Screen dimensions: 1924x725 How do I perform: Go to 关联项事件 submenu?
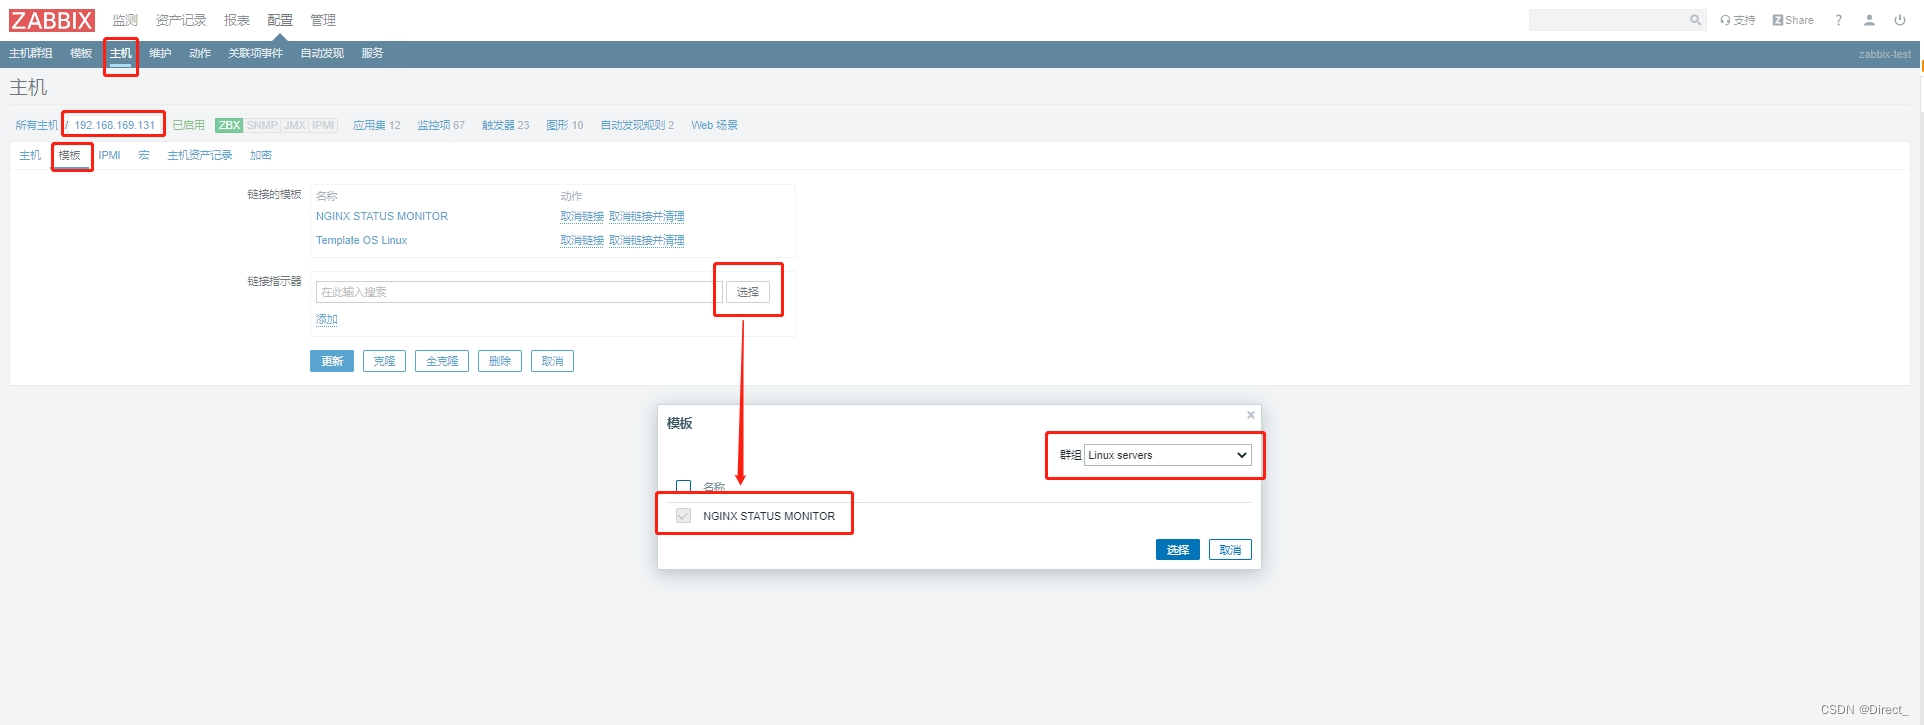(x=256, y=53)
